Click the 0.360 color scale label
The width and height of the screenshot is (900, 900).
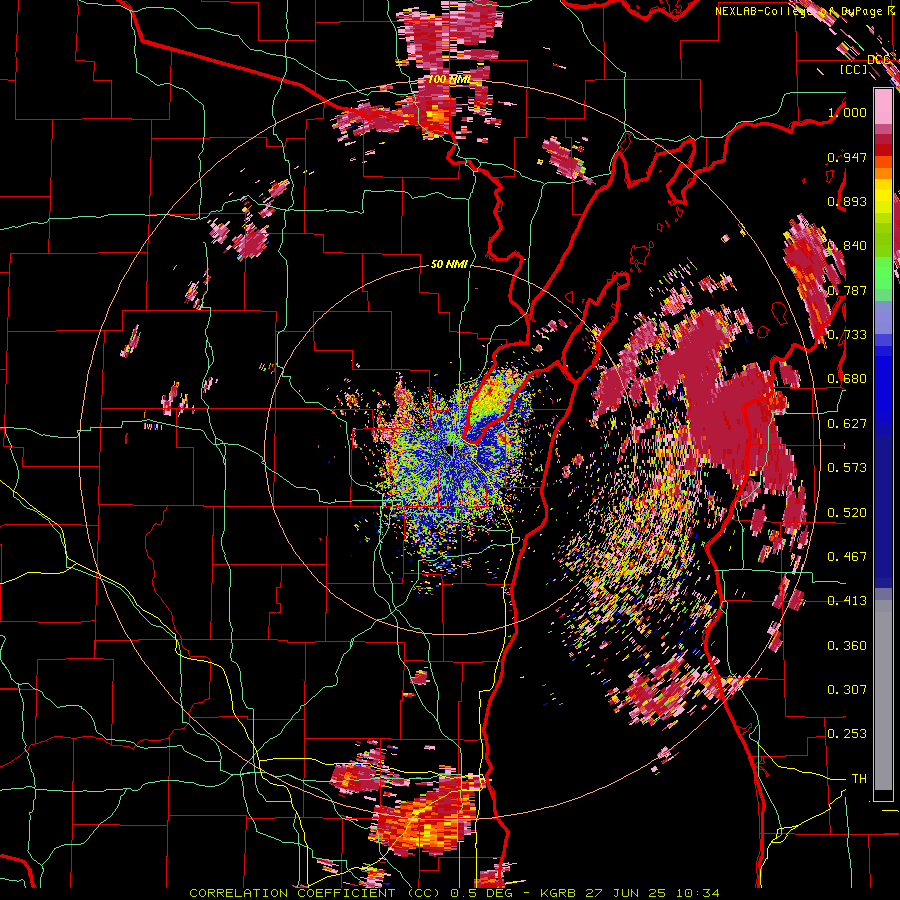pos(847,646)
